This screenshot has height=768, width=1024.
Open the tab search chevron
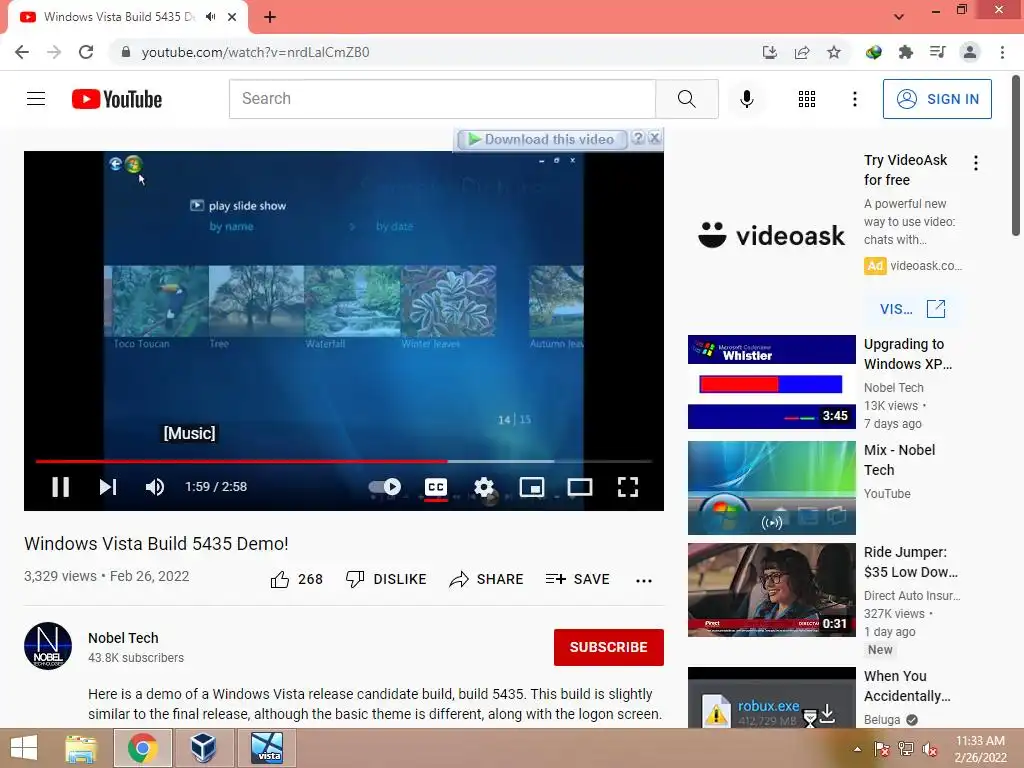point(899,17)
